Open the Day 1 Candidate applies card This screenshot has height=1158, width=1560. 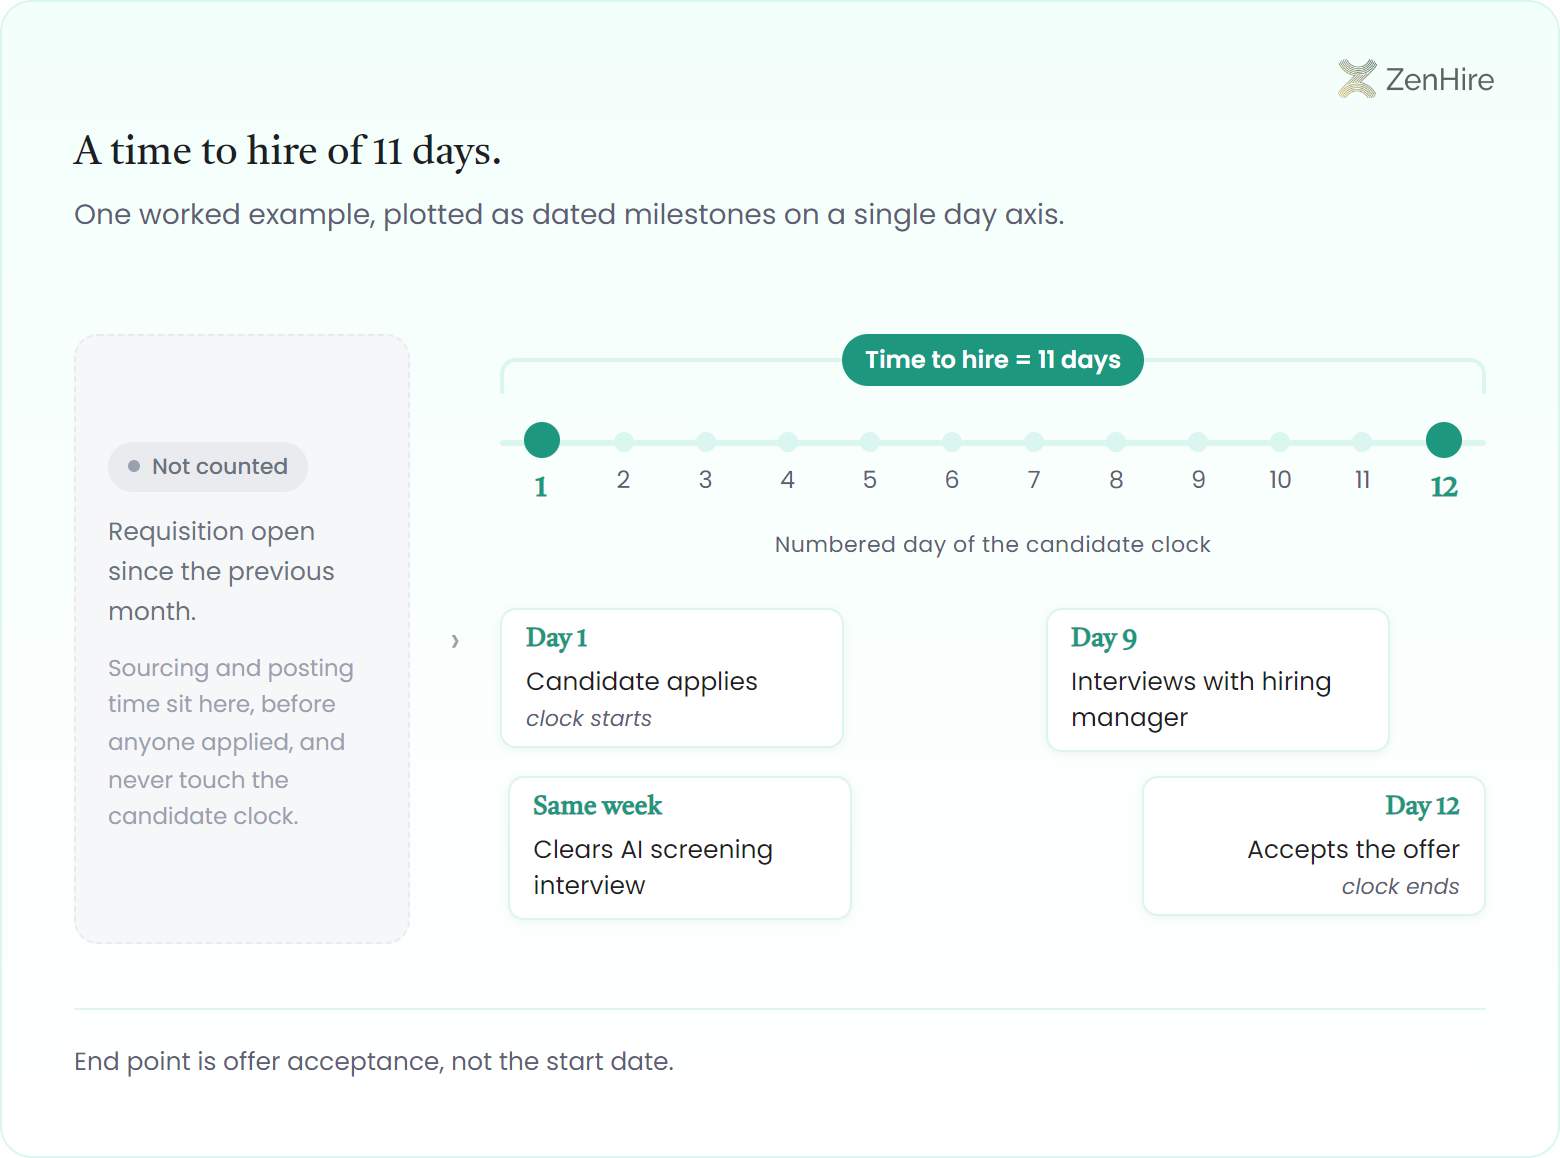[672, 678]
